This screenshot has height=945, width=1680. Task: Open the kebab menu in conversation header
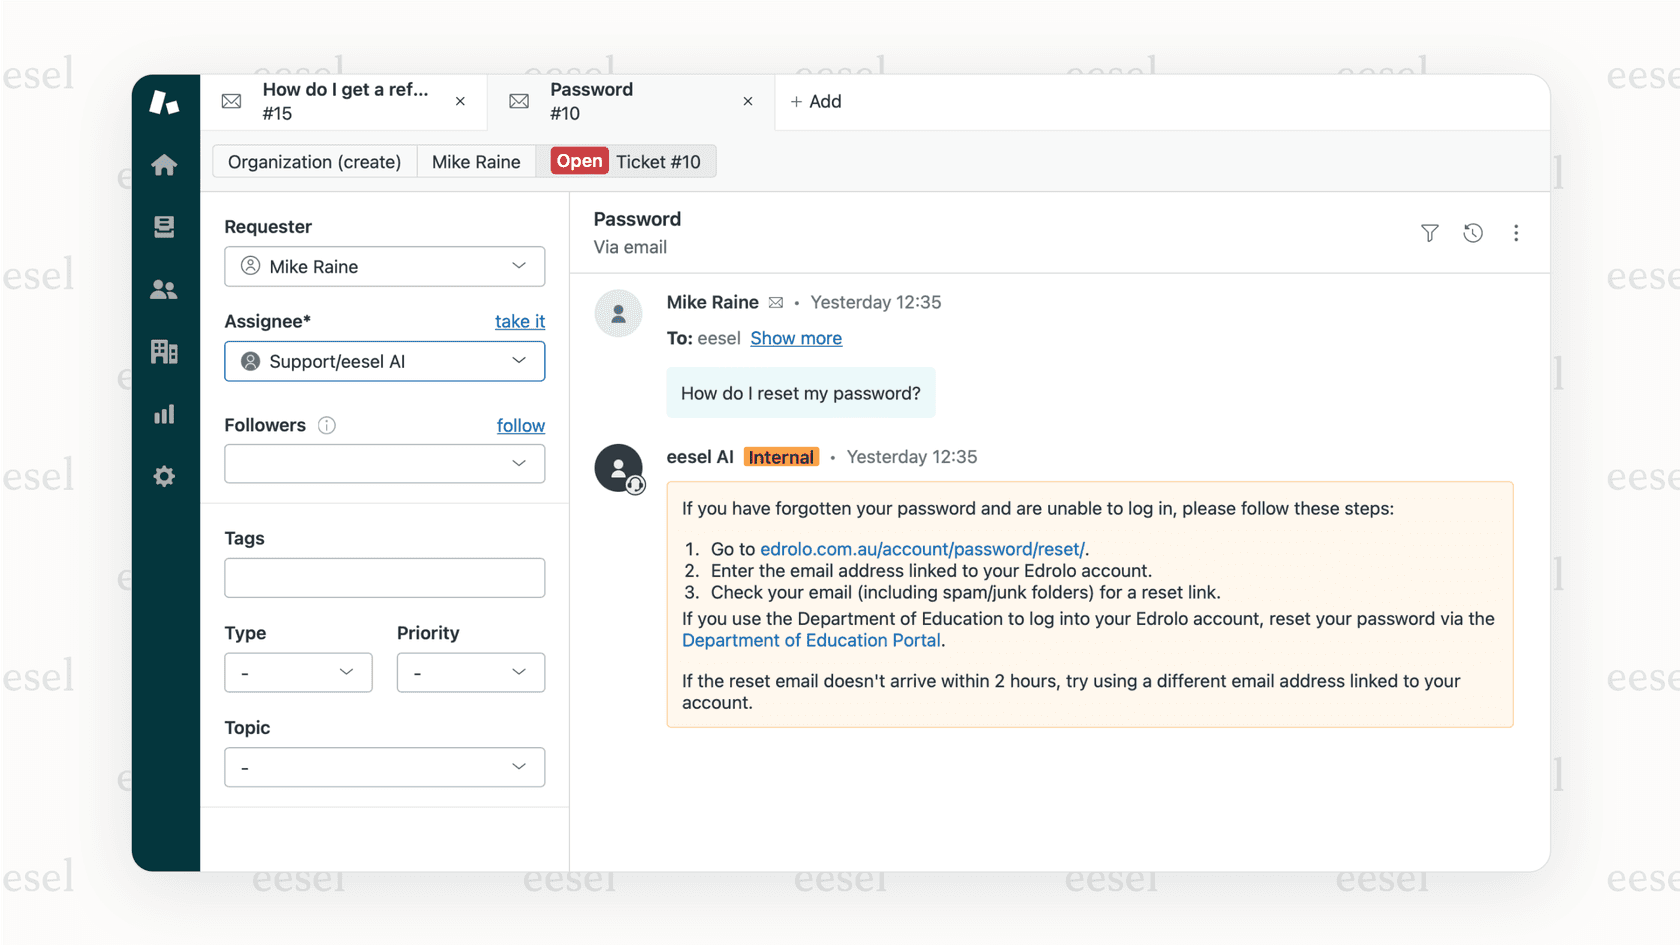point(1516,233)
